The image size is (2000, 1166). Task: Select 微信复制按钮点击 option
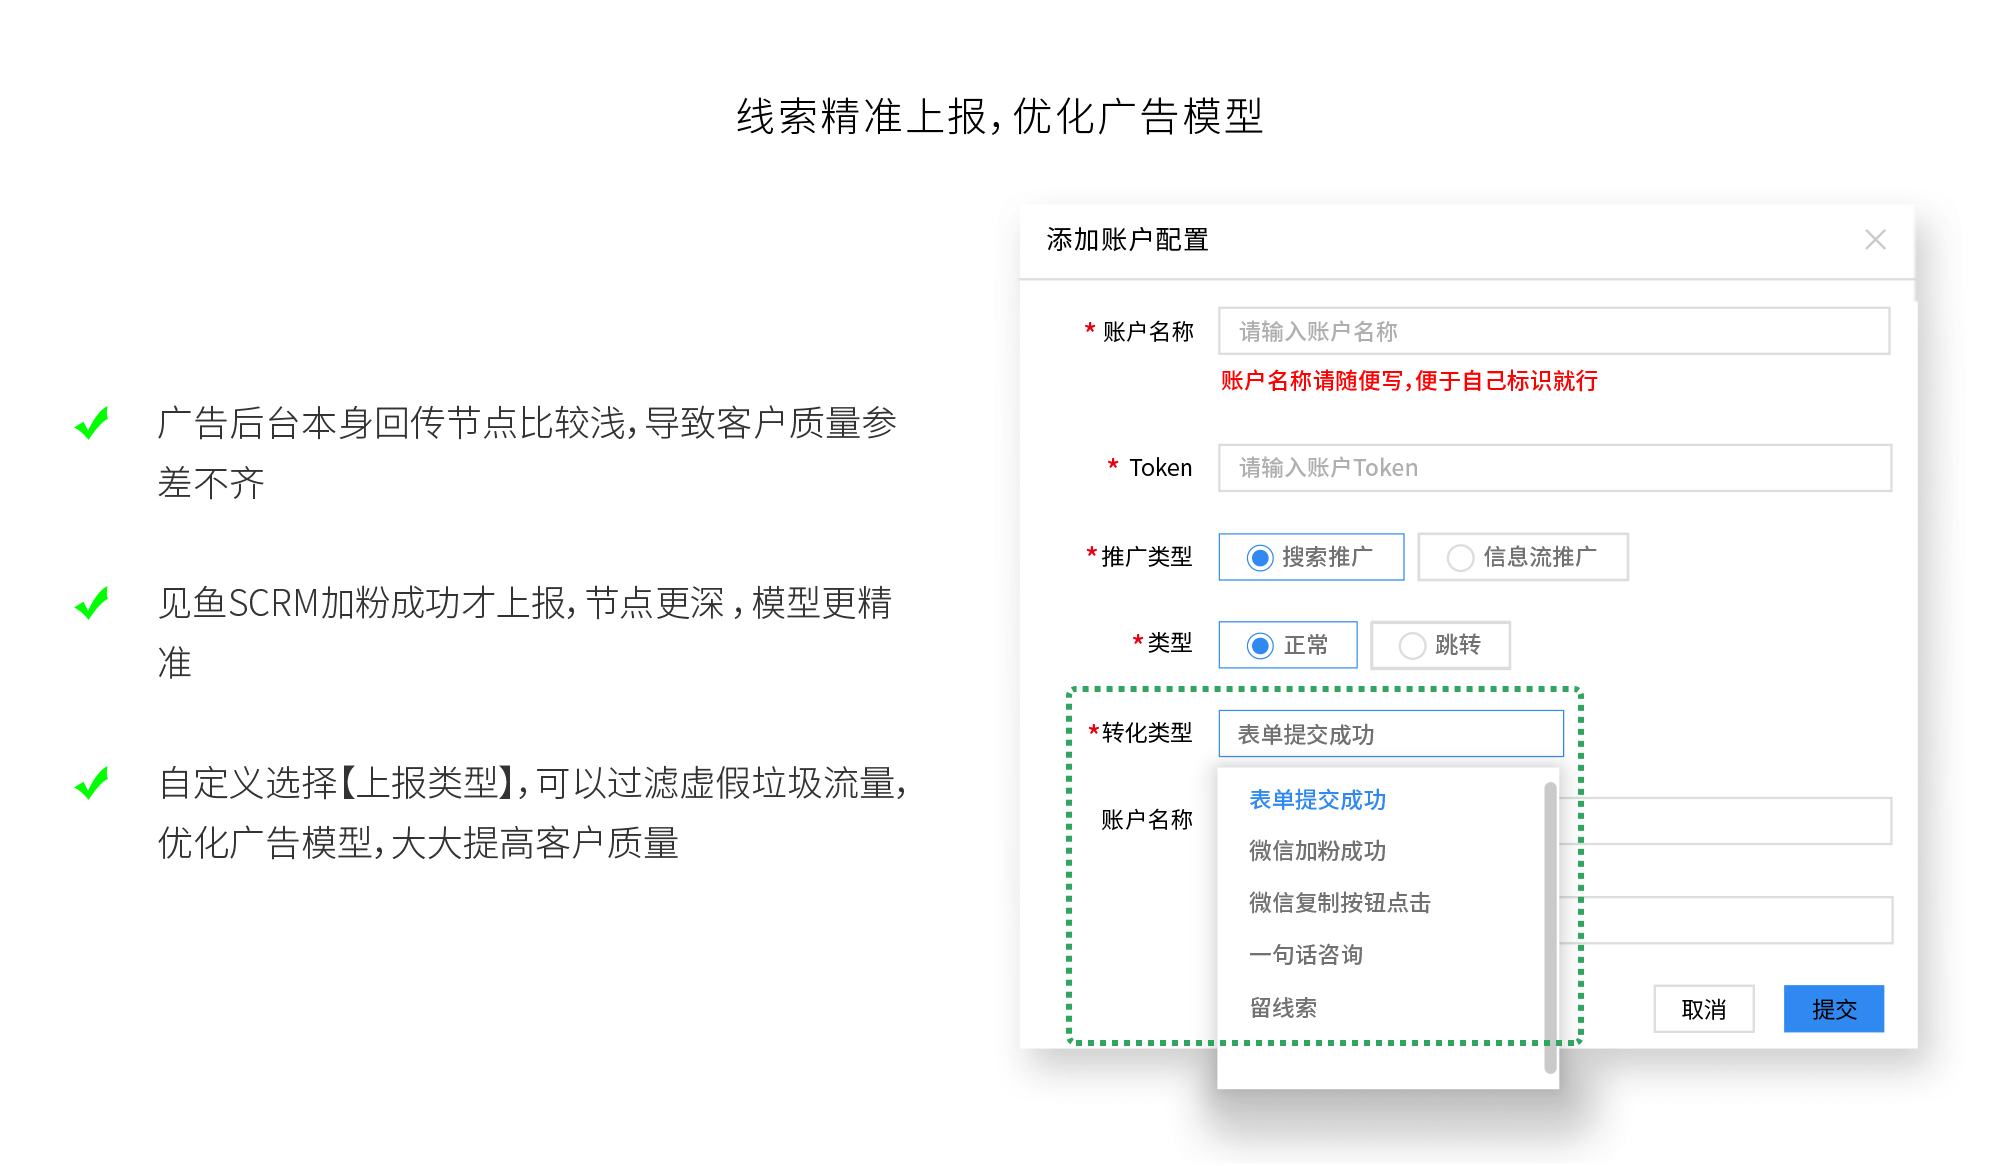pyautogui.click(x=1339, y=903)
